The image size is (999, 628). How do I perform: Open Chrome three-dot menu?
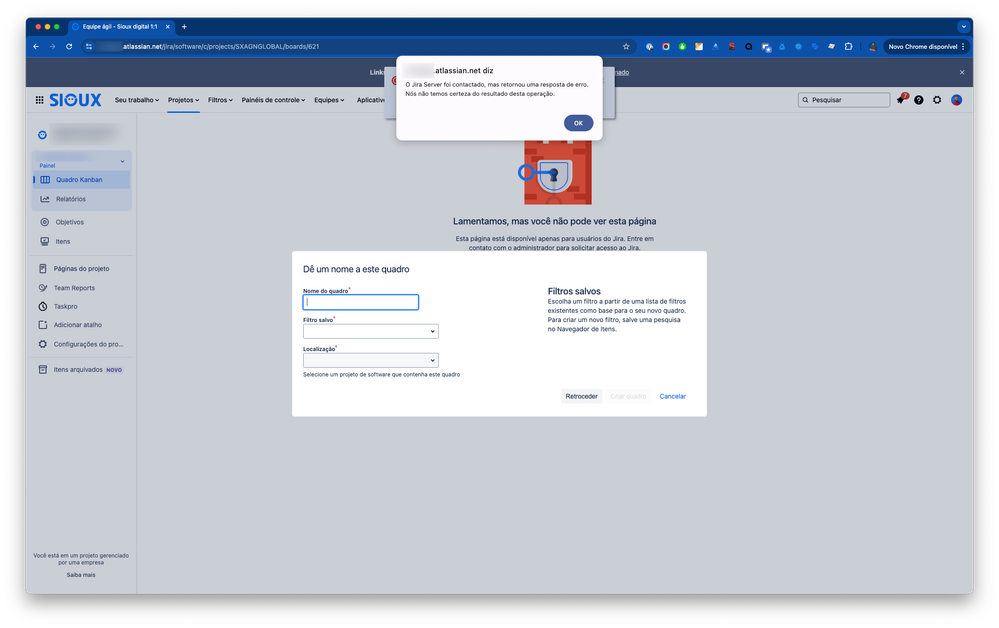tap(963, 46)
